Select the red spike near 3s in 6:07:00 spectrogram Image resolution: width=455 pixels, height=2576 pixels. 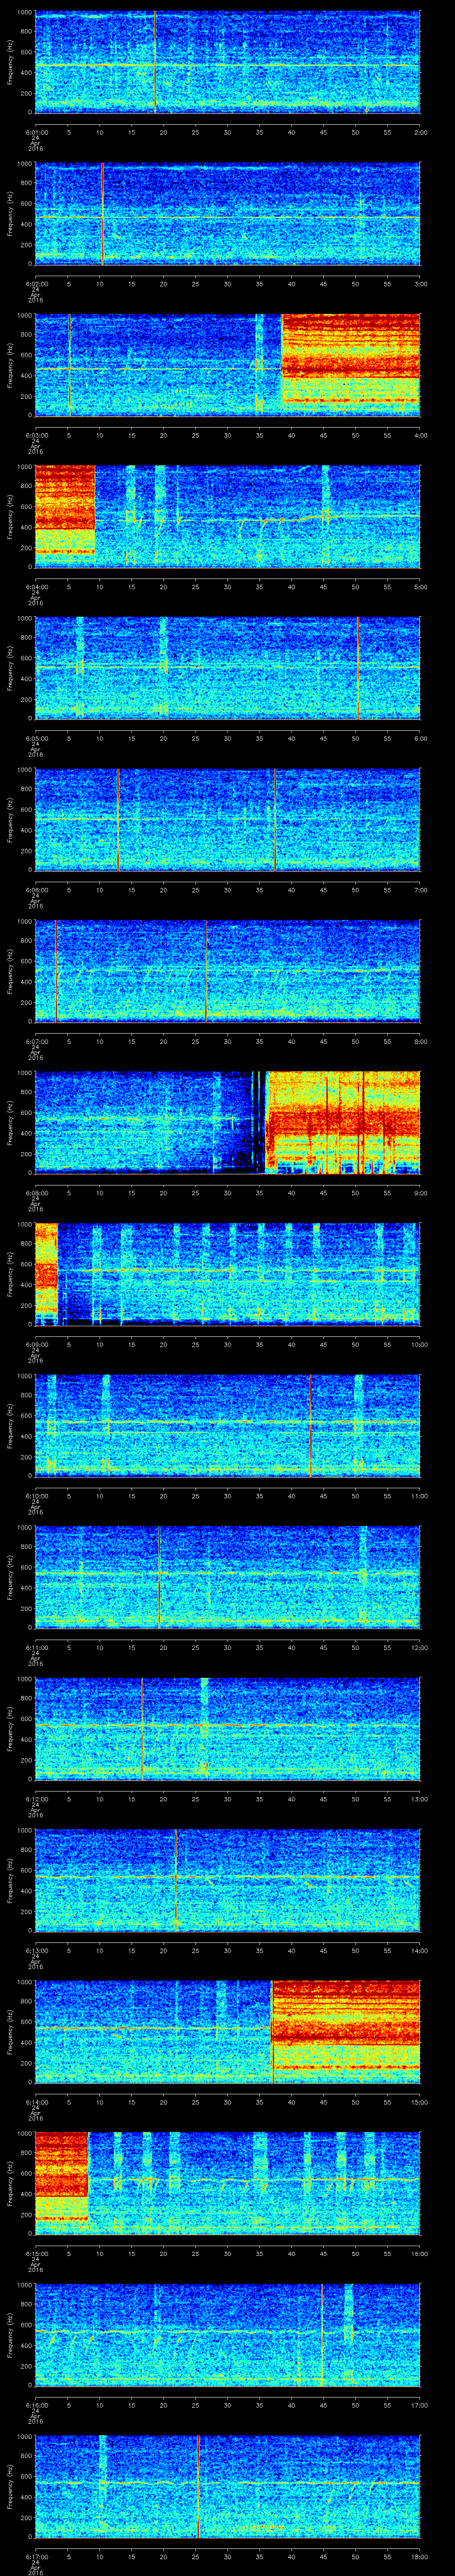pos(56,971)
